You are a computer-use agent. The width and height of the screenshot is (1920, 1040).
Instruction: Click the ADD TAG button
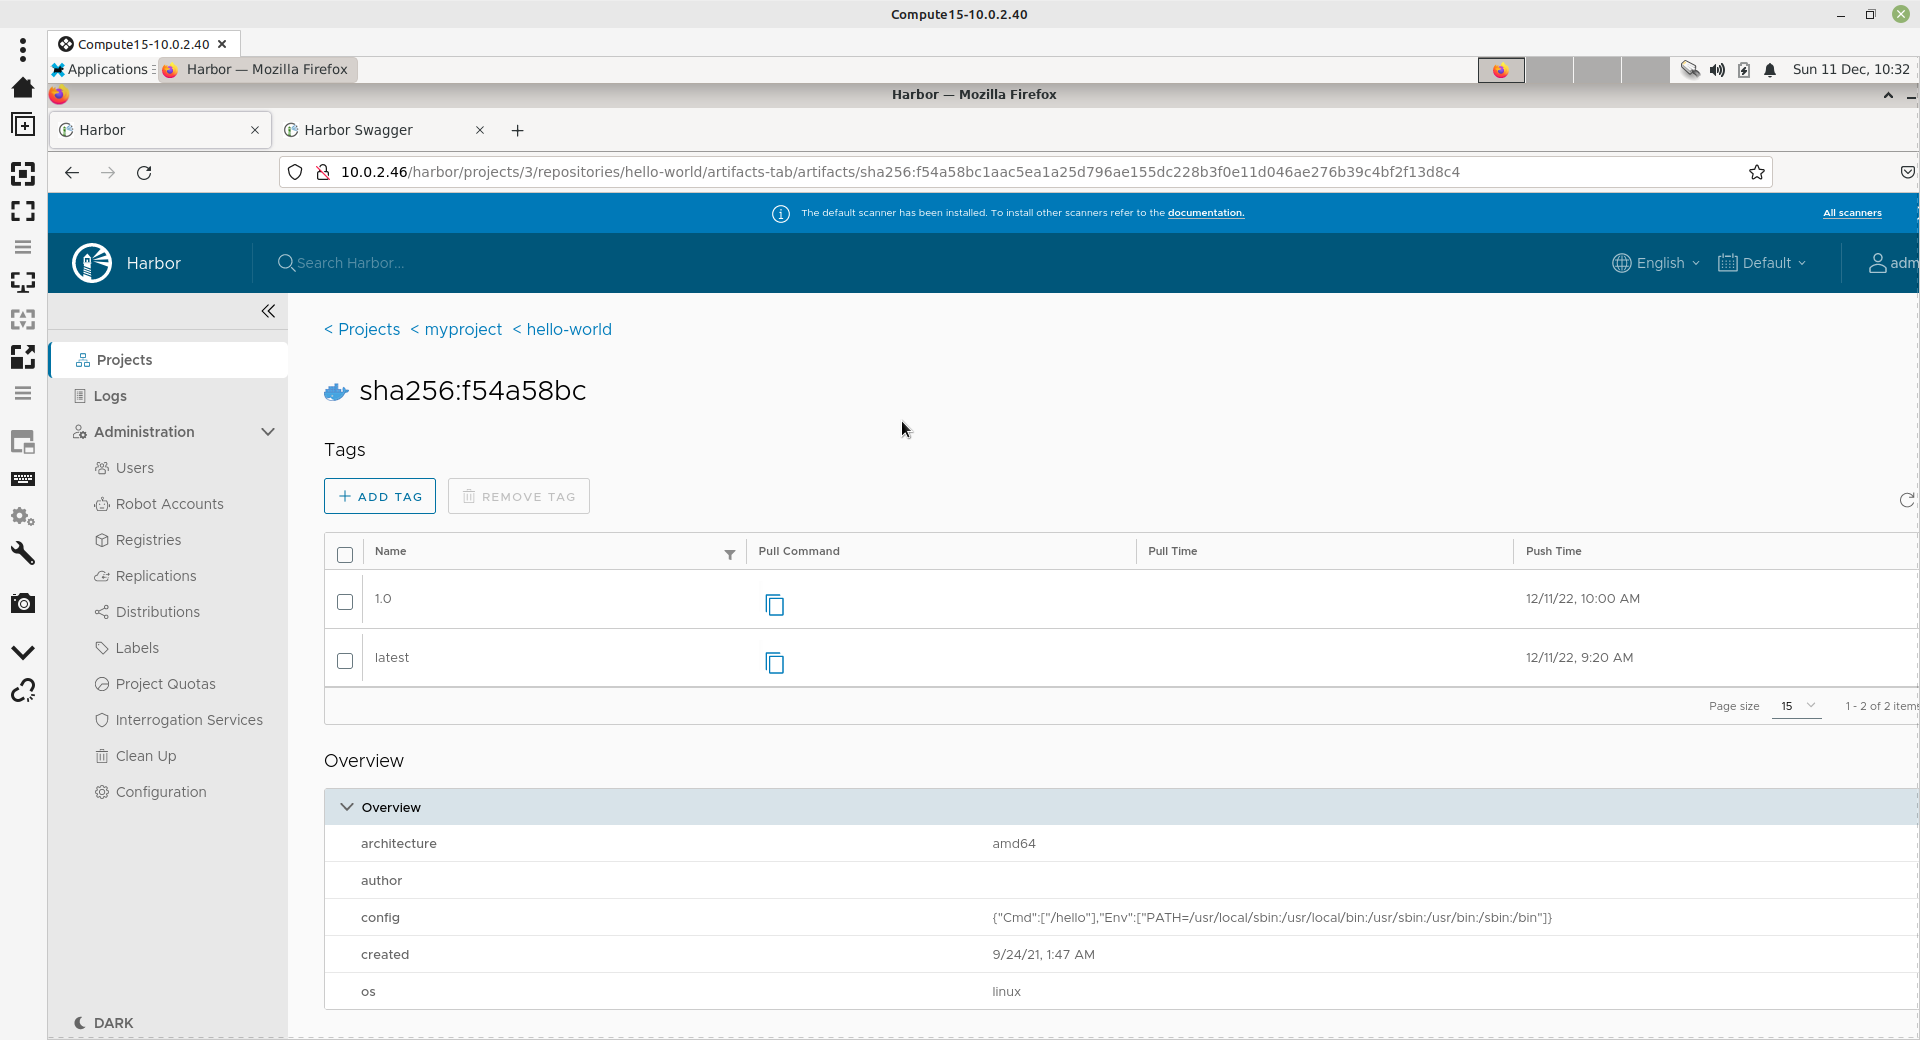point(380,496)
